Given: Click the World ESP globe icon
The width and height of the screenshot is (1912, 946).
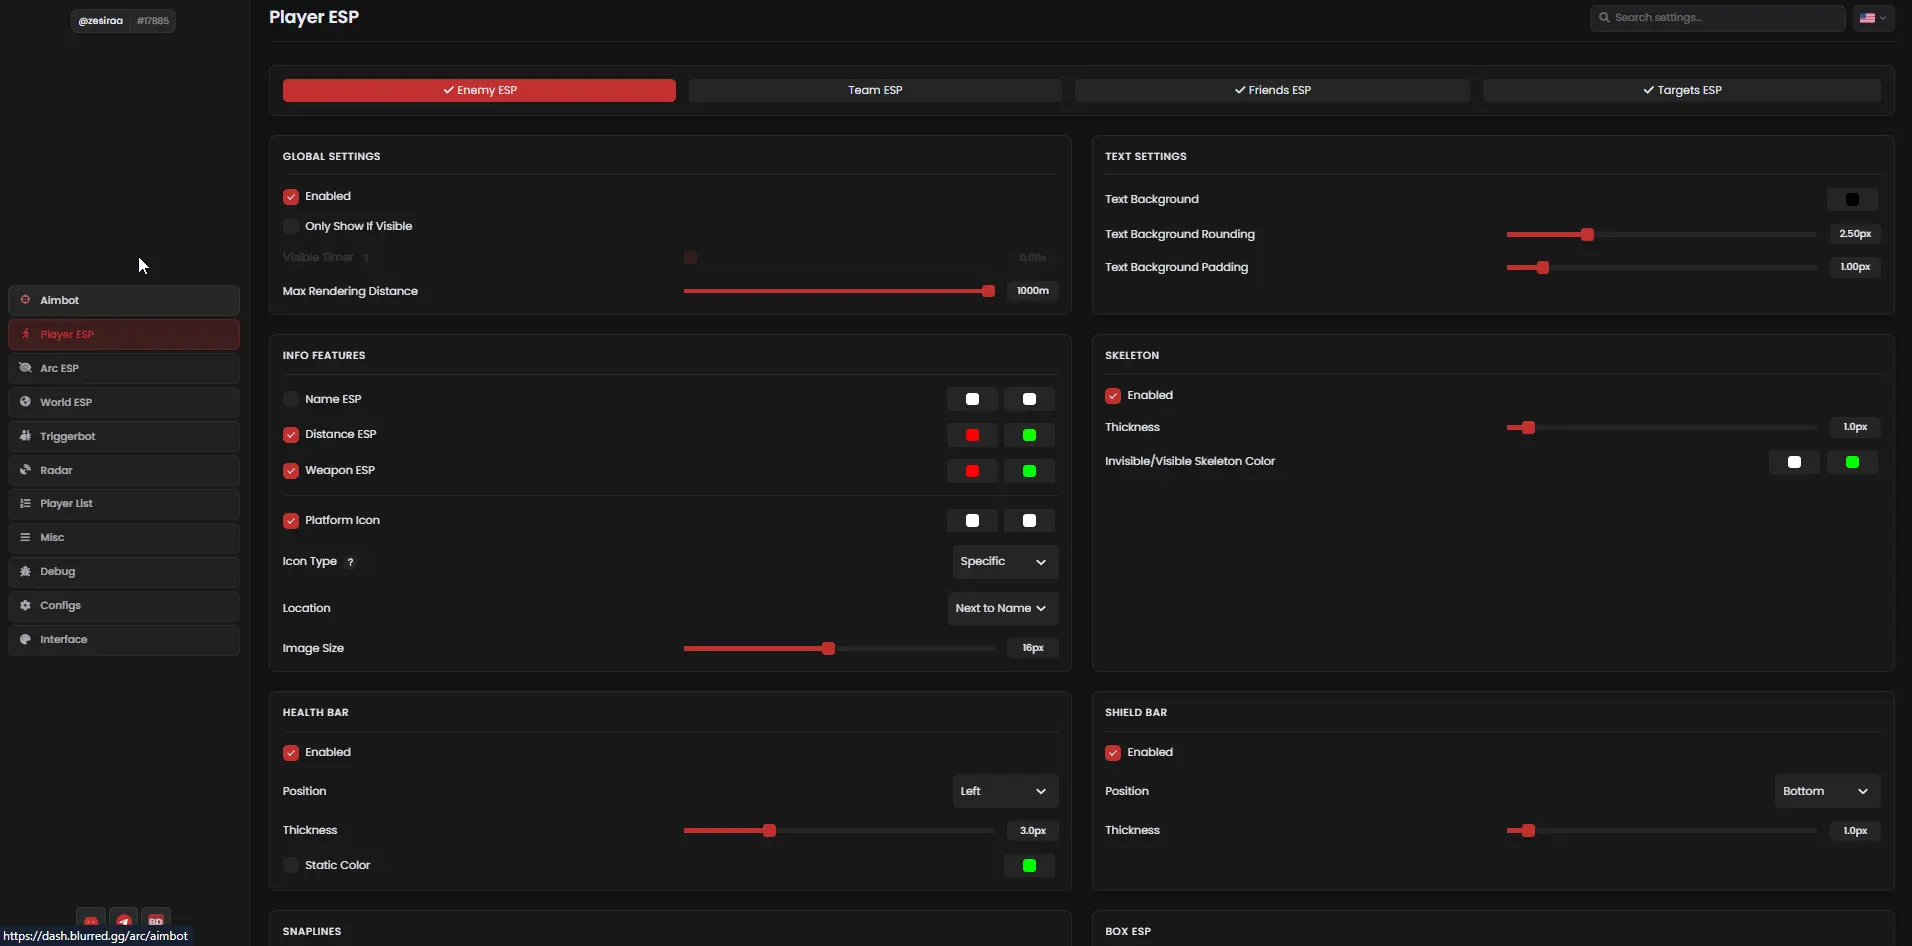Looking at the screenshot, I should [x=26, y=402].
